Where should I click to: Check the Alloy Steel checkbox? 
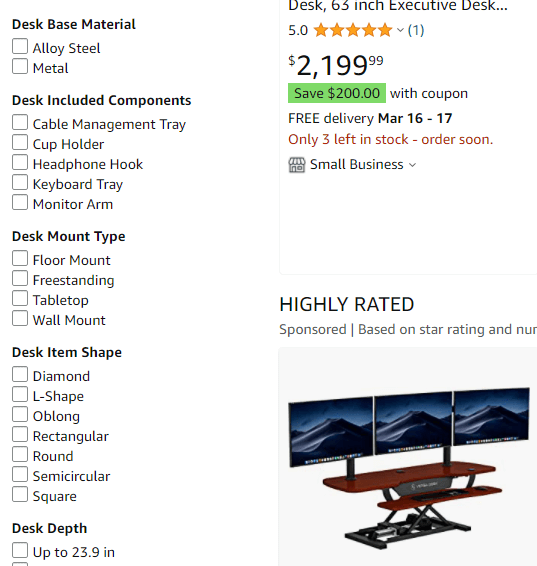[20, 47]
